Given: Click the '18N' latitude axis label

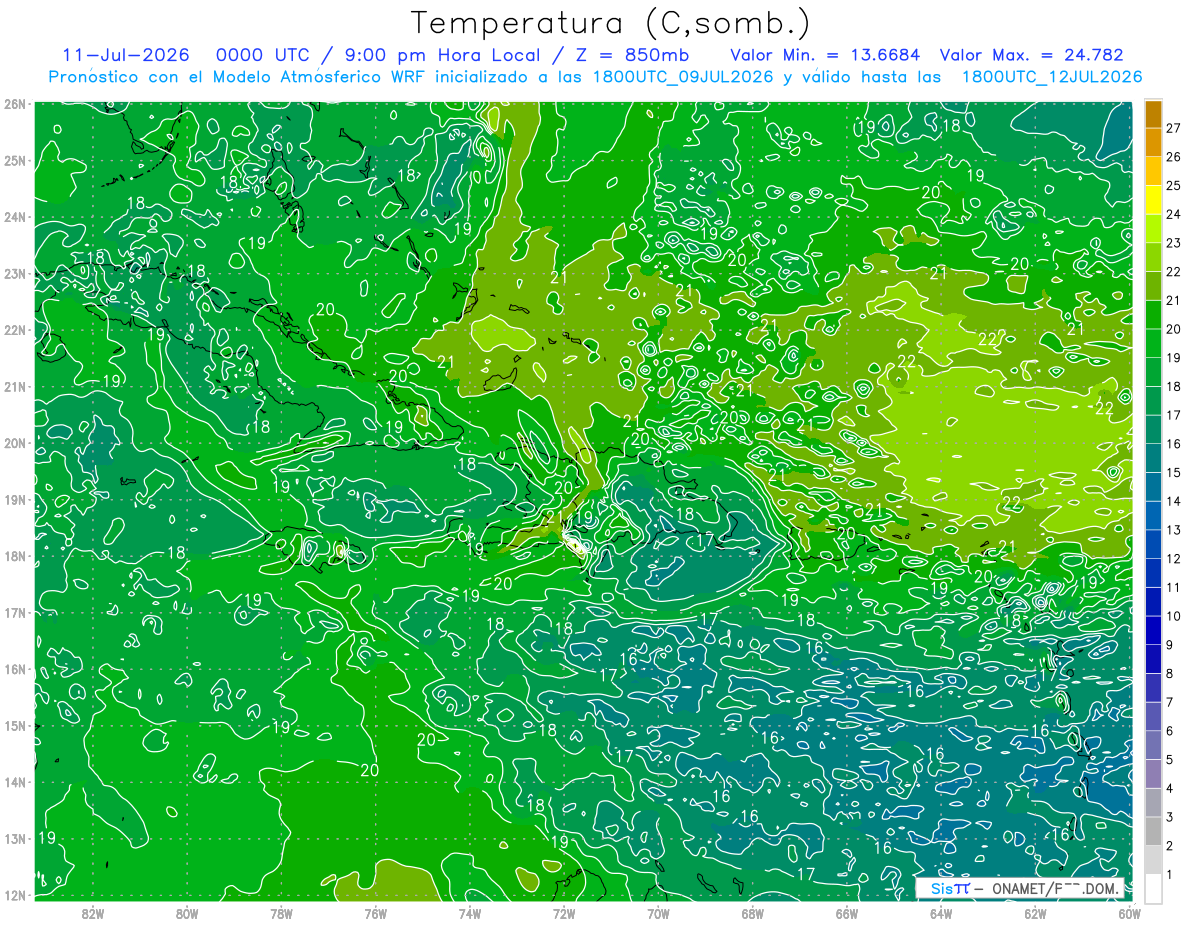Looking at the screenshot, I should [14, 555].
